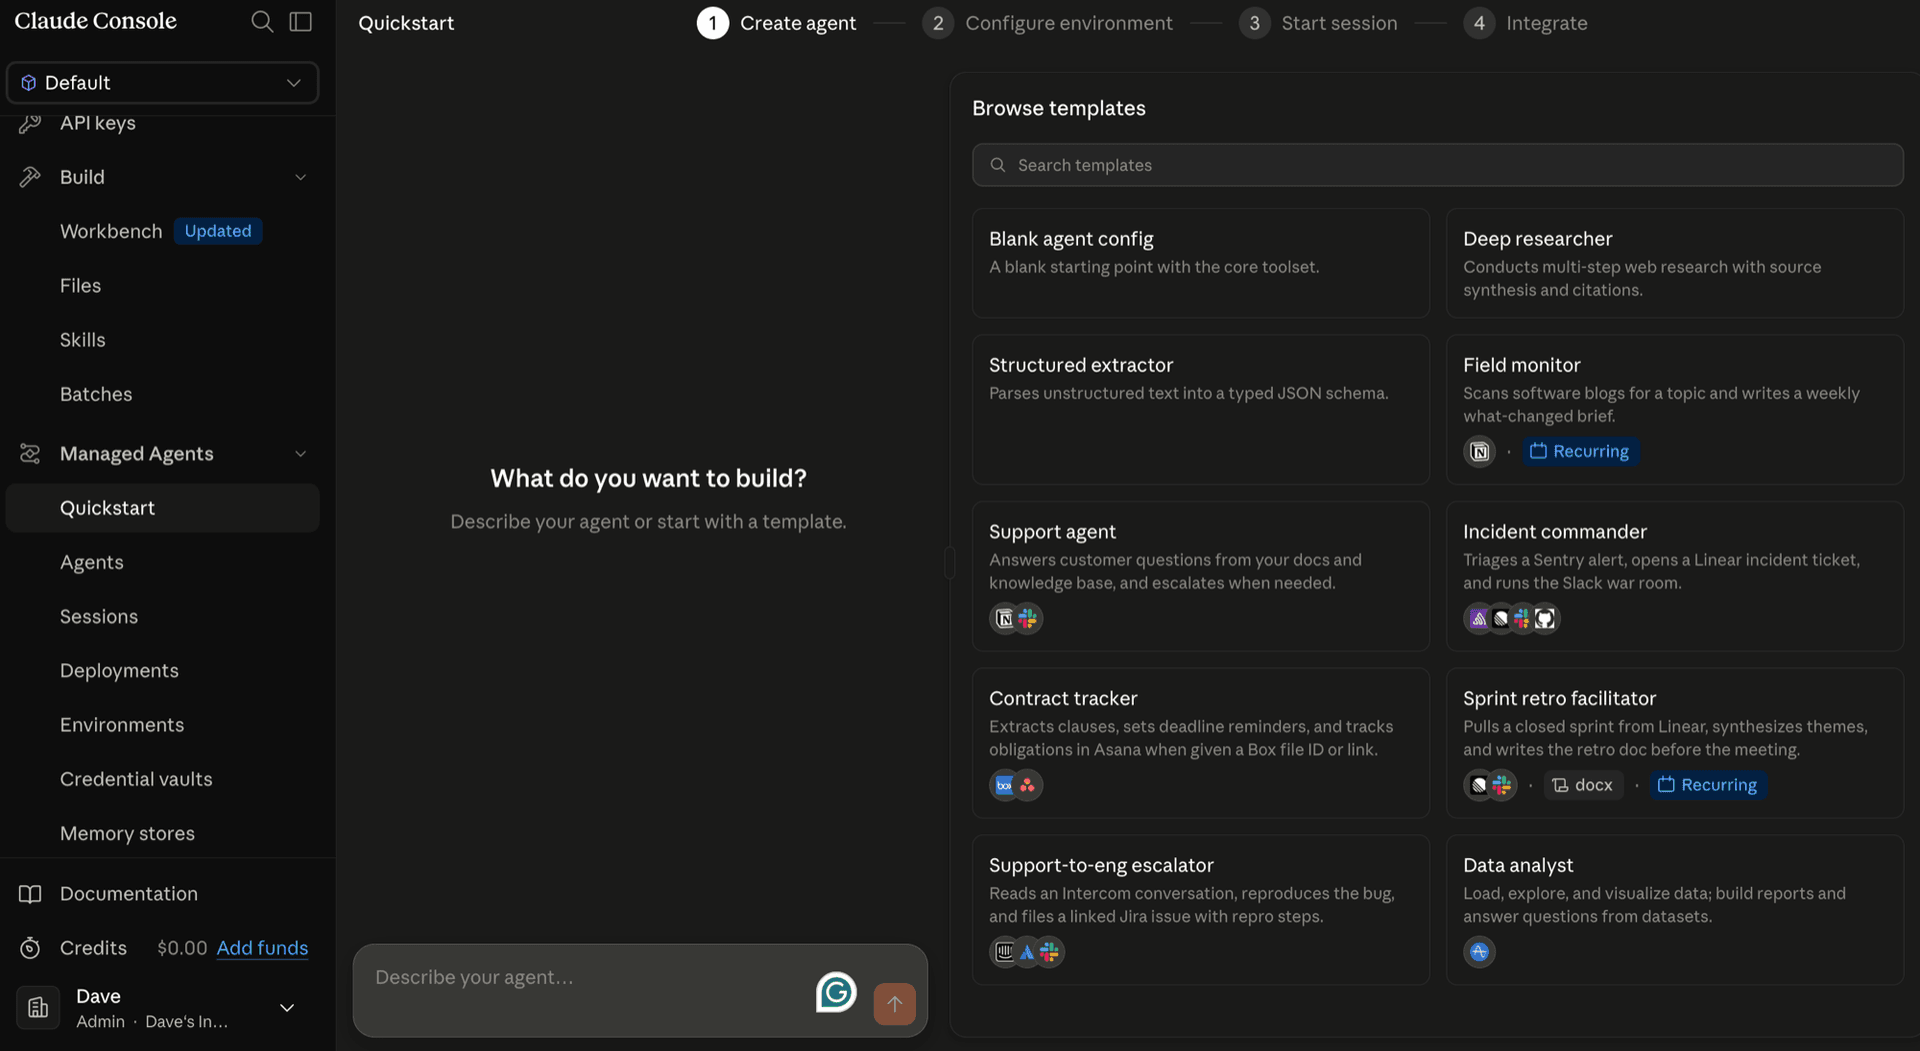Image resolution: width=1920 pixels, height=1051 pixels.
Task: Toggle the sidebar panel icon
Action: tap(301, 21)
